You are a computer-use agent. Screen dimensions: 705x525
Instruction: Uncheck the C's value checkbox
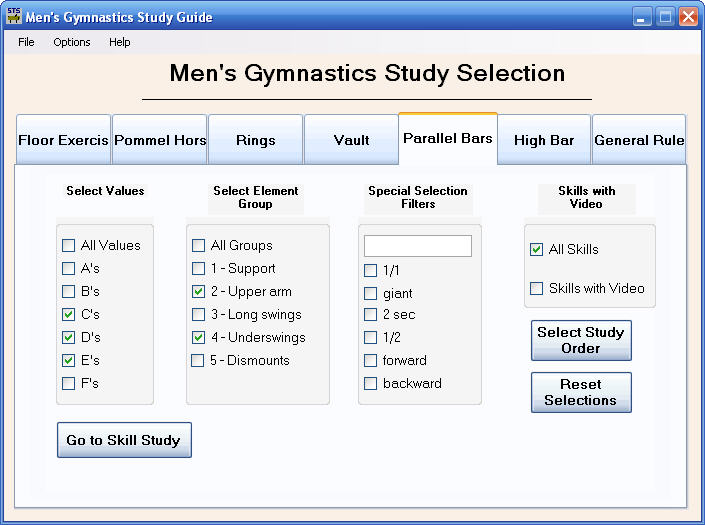(x=69, y=314)
